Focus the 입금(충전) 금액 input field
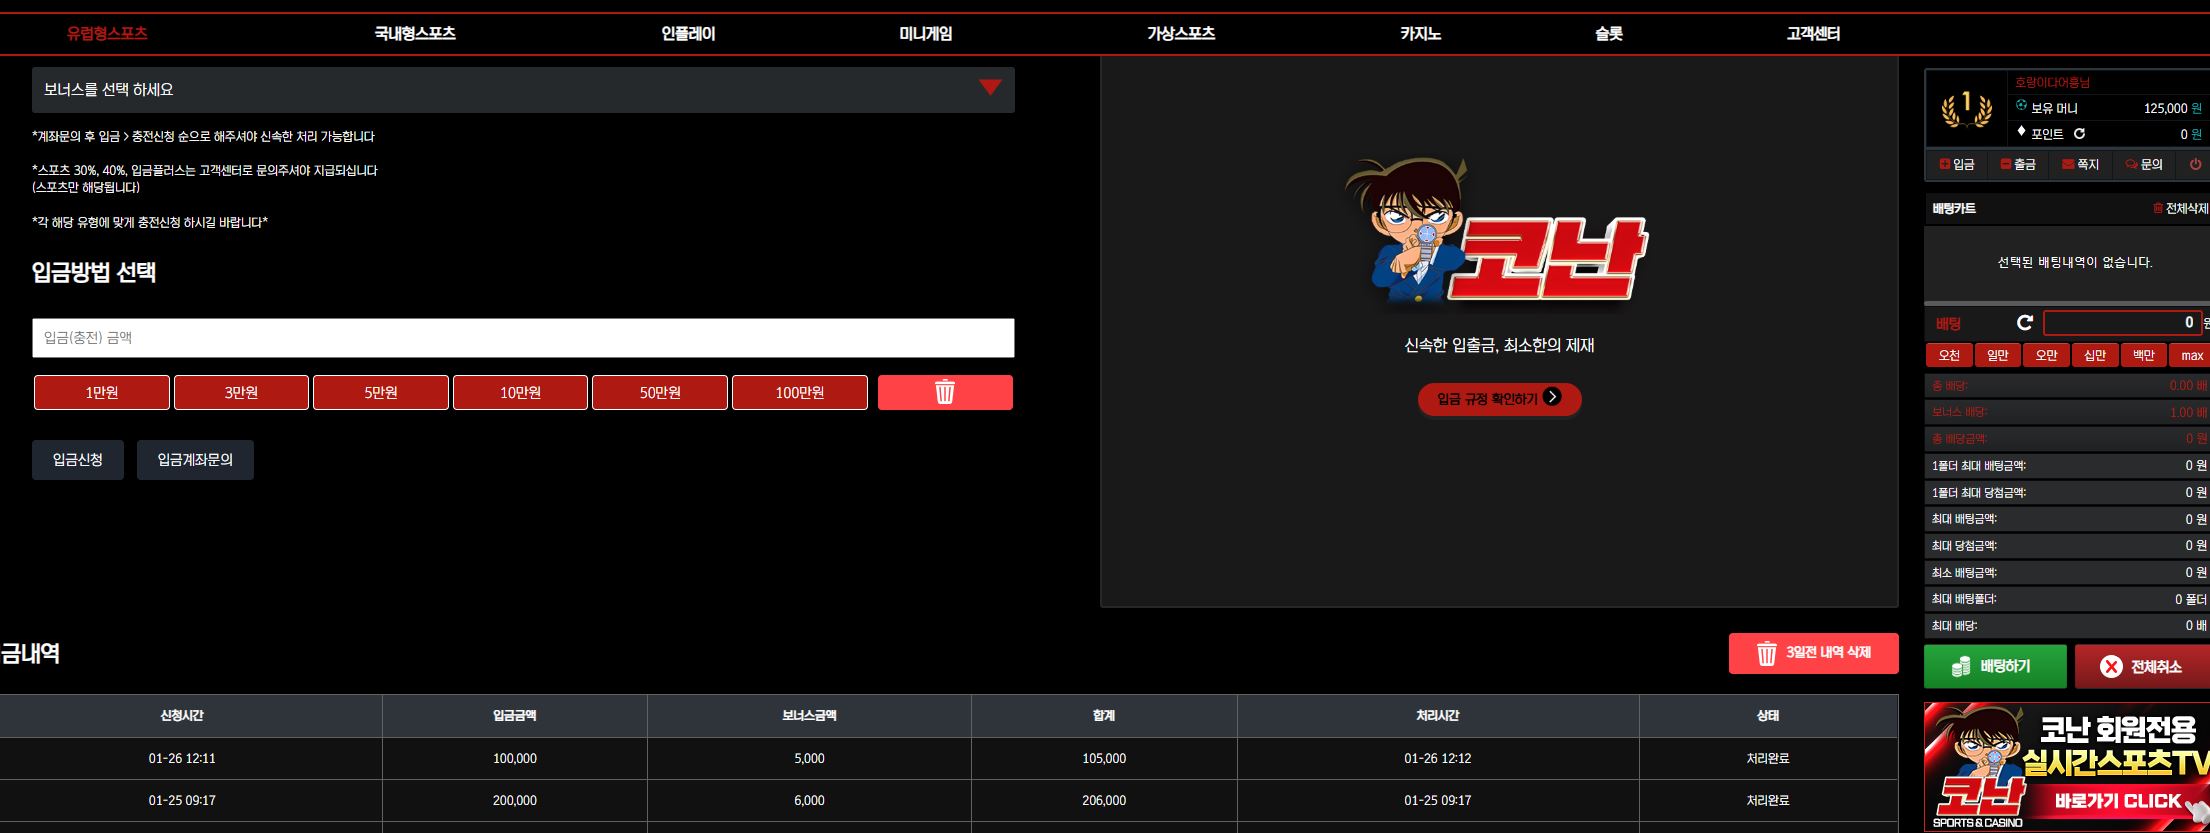2210x833 pixels. pos(523,338)
